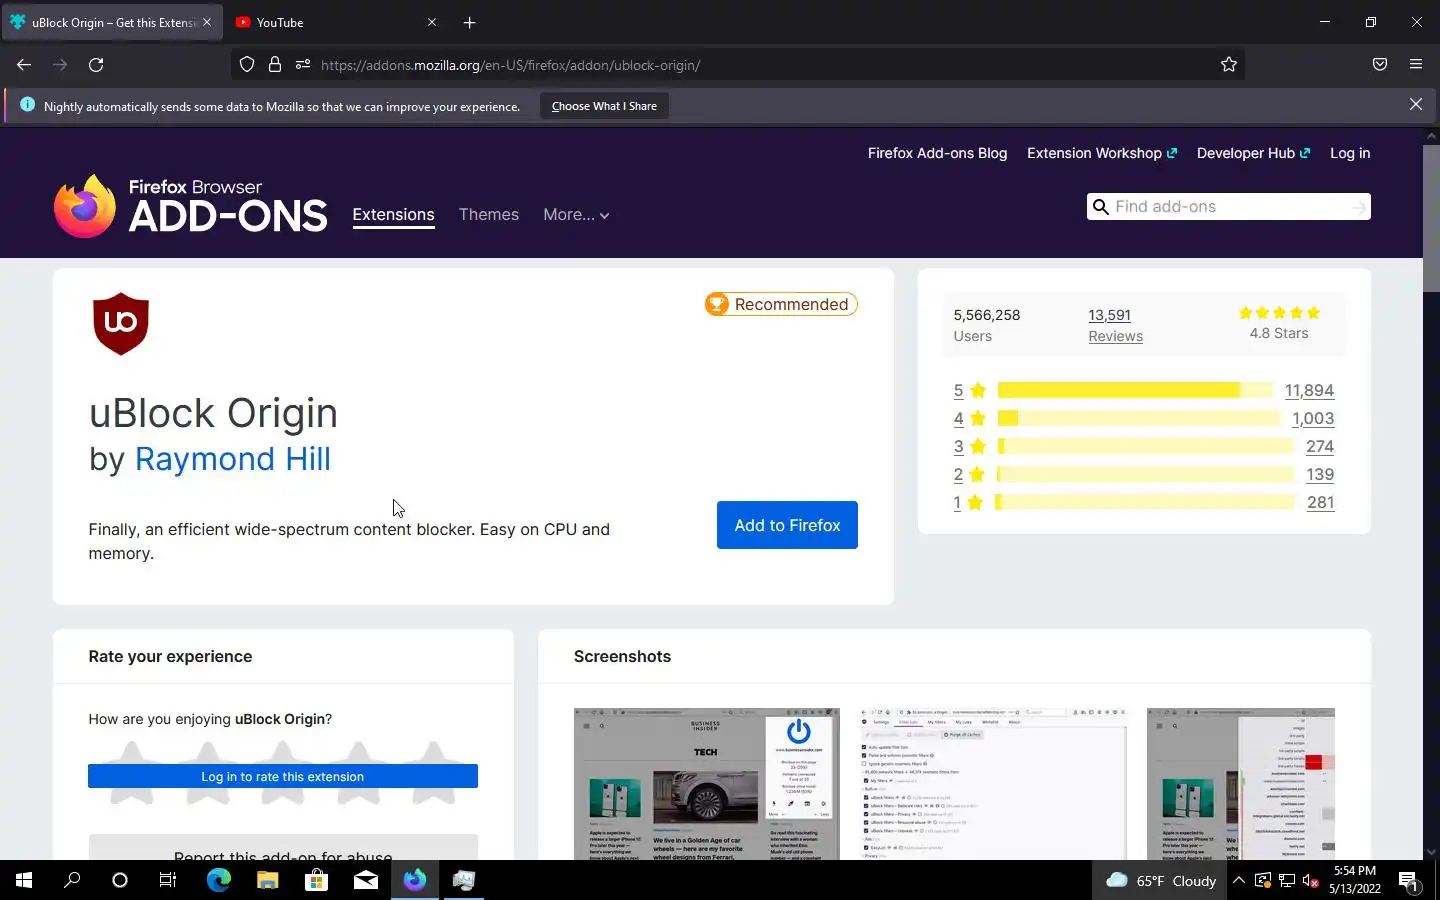Filter by 4 star rating bar
This screenshot has height=900, width=1440.
1139,418
